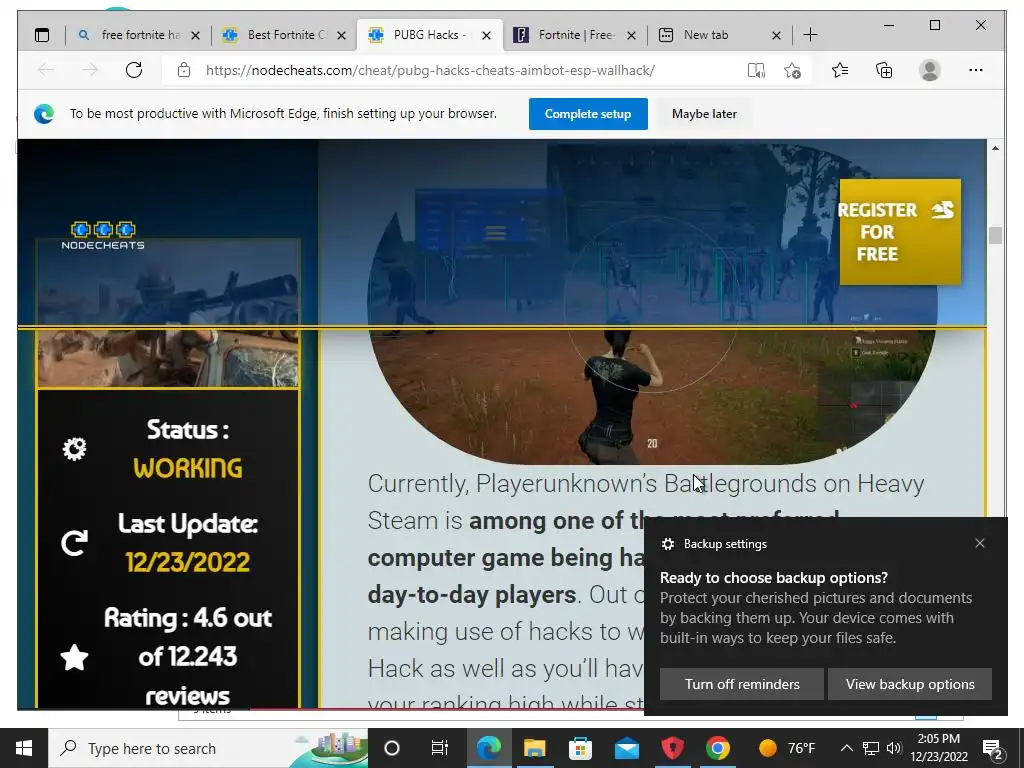Click the View backup options button

click(x=910, y=684)
